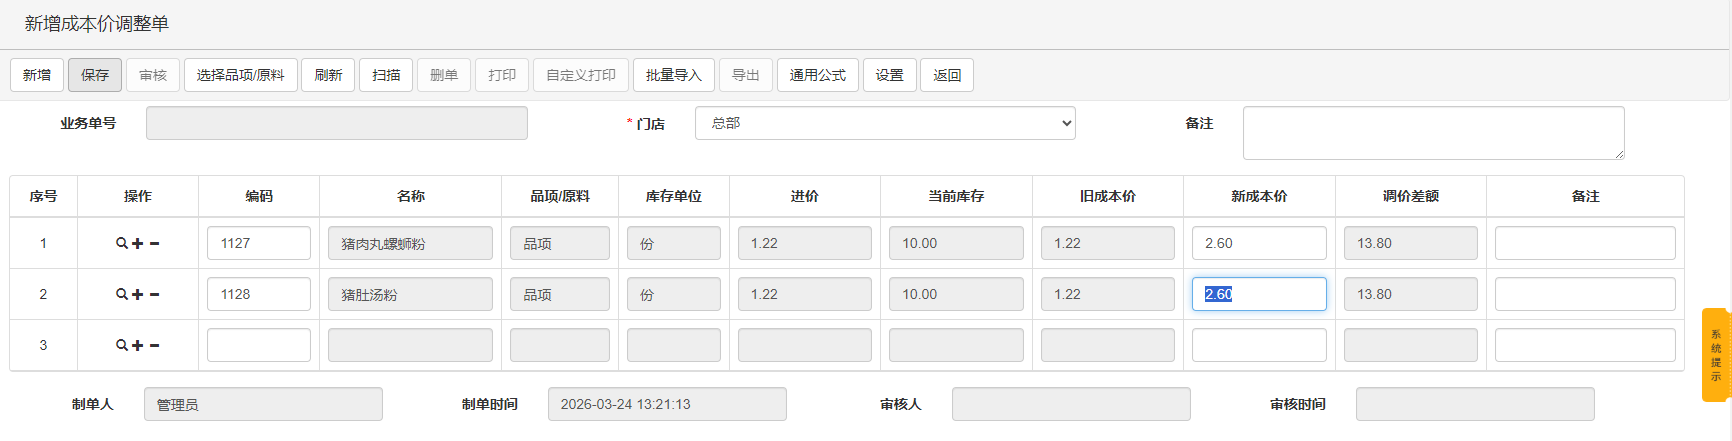Focus the 新成本价 field for row 1
Viewport: 1732px width, 441px height.
(1258, 243)
